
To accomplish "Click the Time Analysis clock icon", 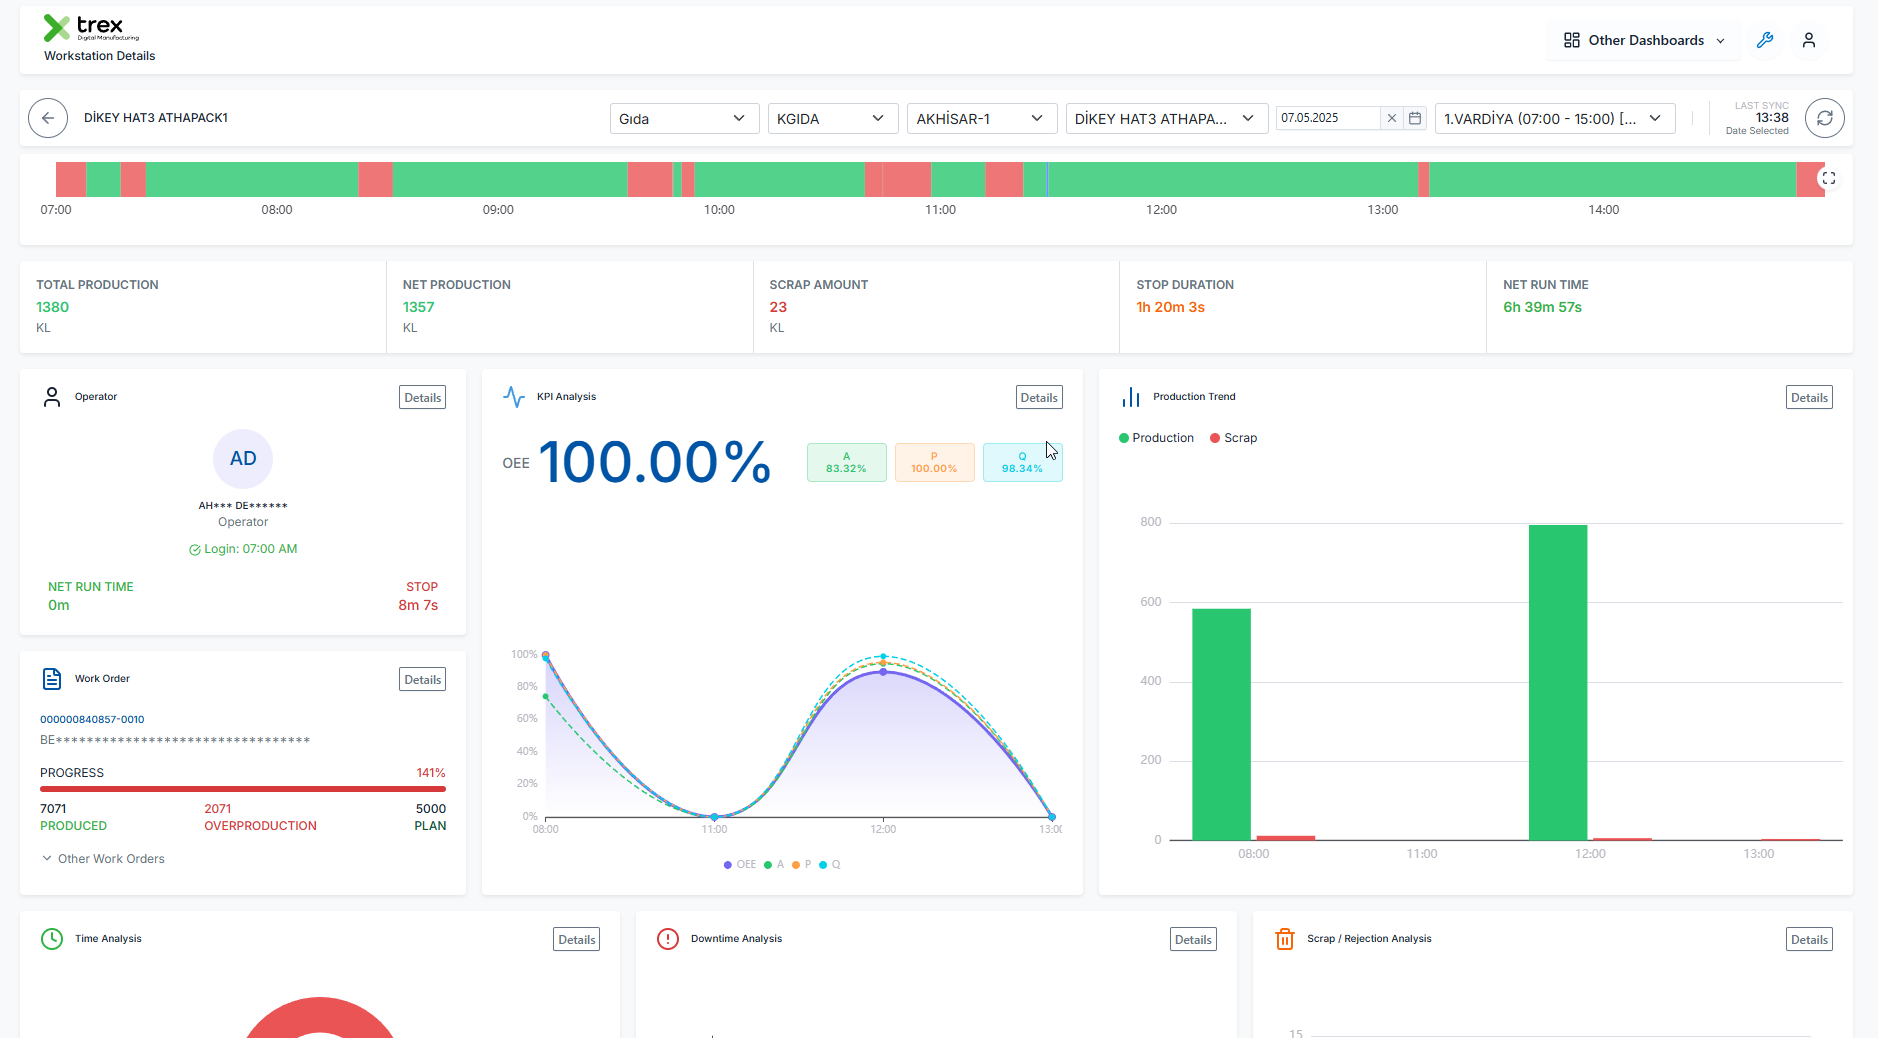I will pos(52,939).
